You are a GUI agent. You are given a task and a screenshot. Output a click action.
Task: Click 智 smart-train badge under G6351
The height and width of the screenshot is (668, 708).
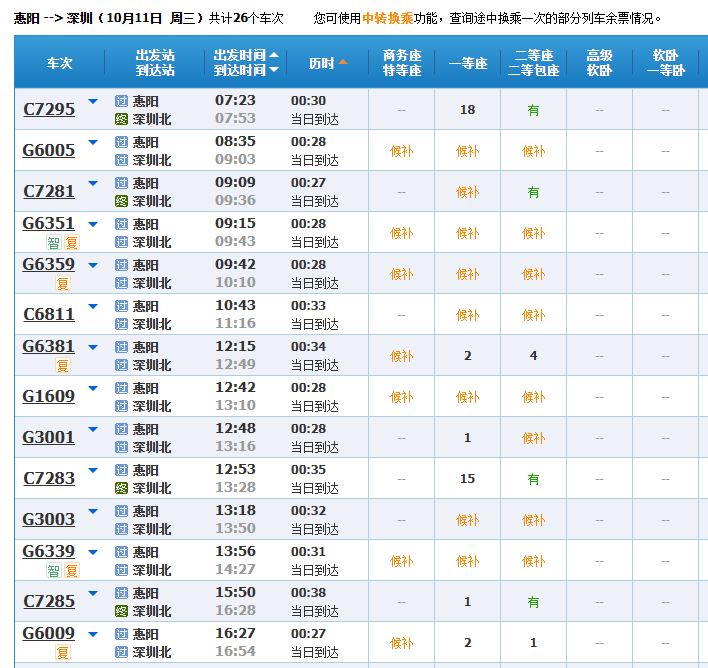(54, 243)
